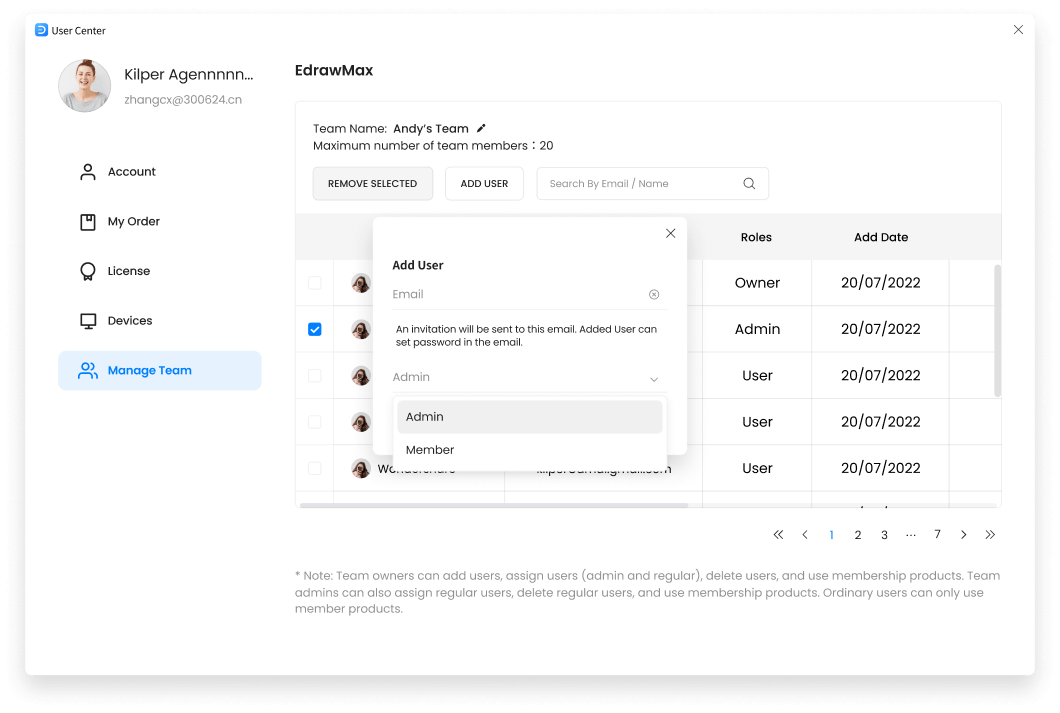Go to the previous page arrow
The image size is (1060, 713).
point(804,535)
